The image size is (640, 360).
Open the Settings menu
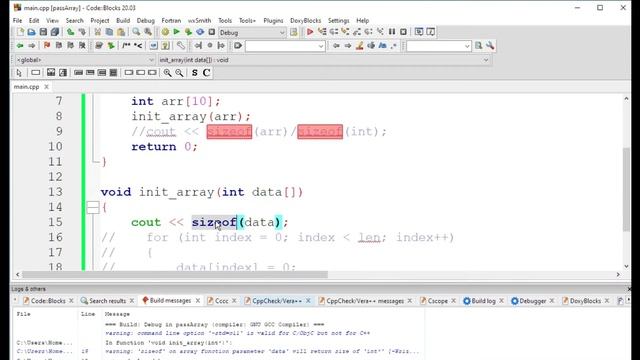(338, 20)
